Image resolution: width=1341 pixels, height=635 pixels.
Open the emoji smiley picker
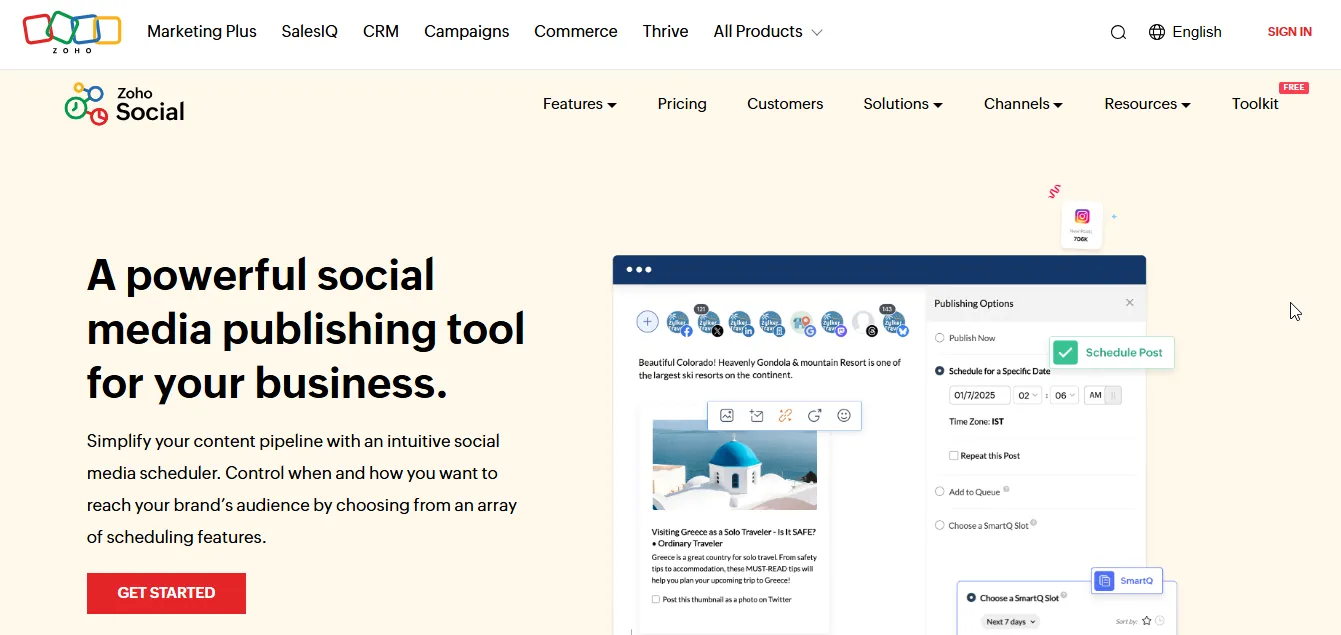pos(844,415)
